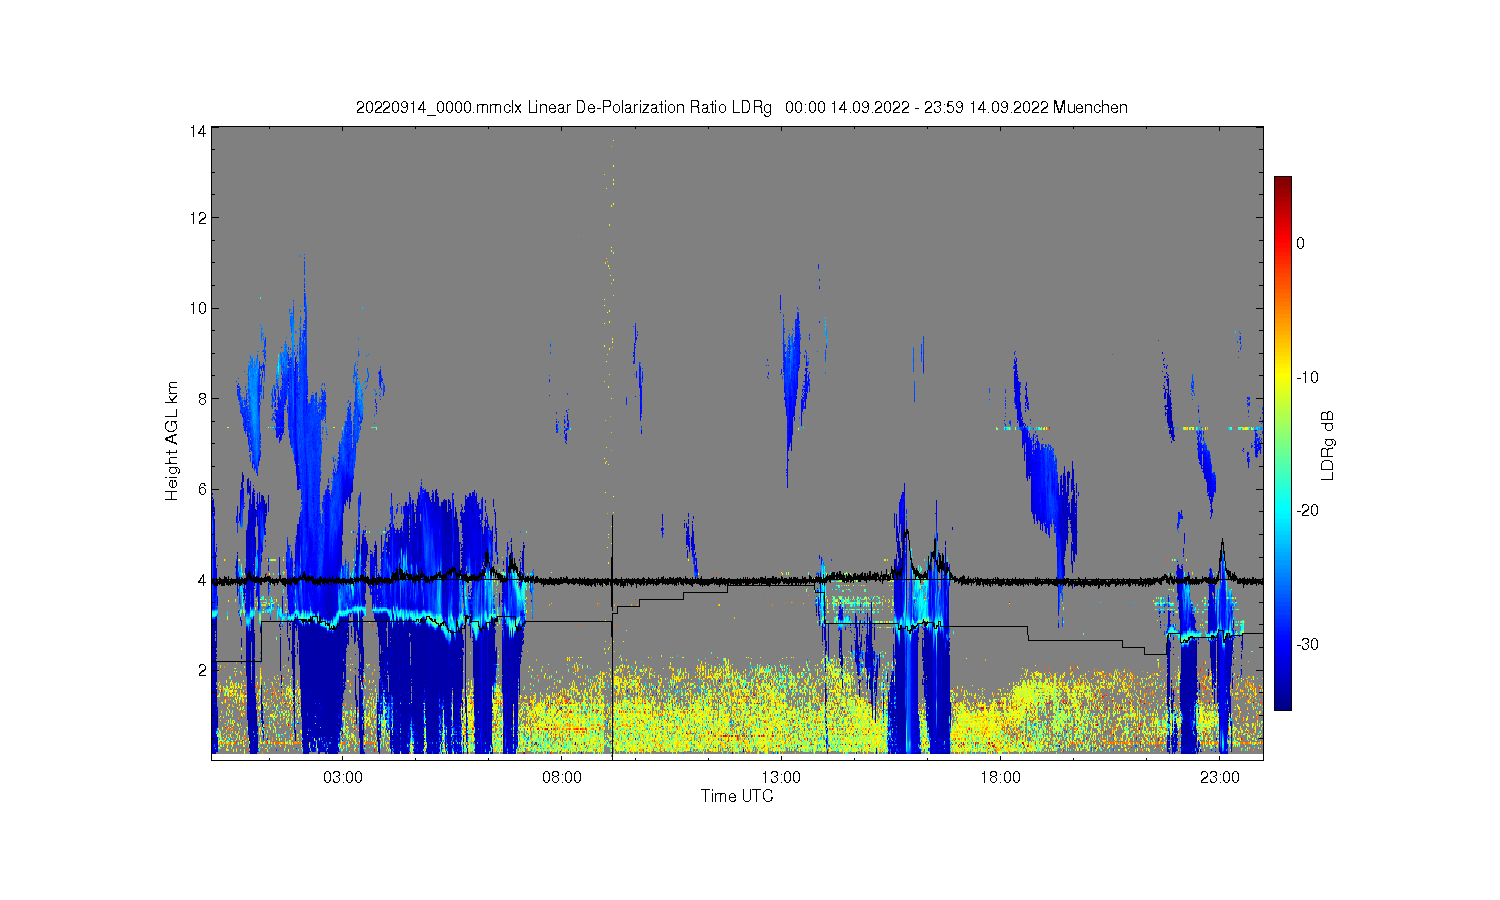Pick the dark red top of colorbar

click(x=1282, y=183)
